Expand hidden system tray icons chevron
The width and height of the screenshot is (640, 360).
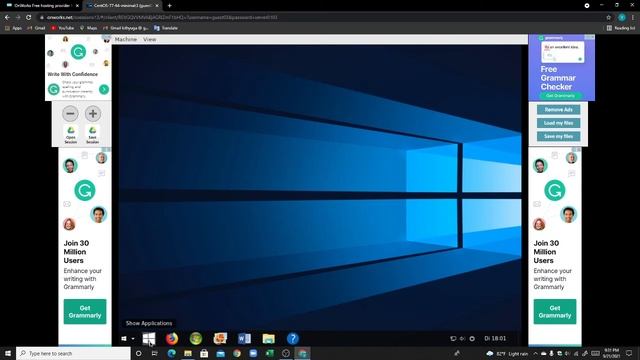pyautogui.click(x=535, y=353)
